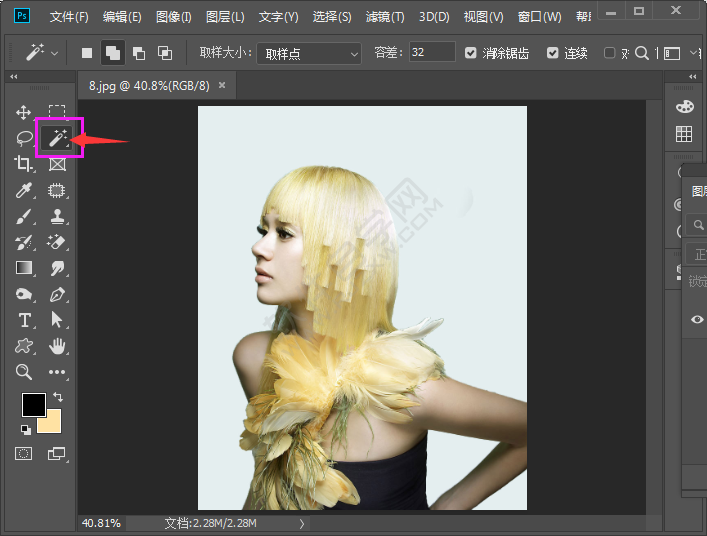This screenshot has height=536, width=707.
Task: Open the 滤镜(T) filter menu
Action: [x=385, y=17]
